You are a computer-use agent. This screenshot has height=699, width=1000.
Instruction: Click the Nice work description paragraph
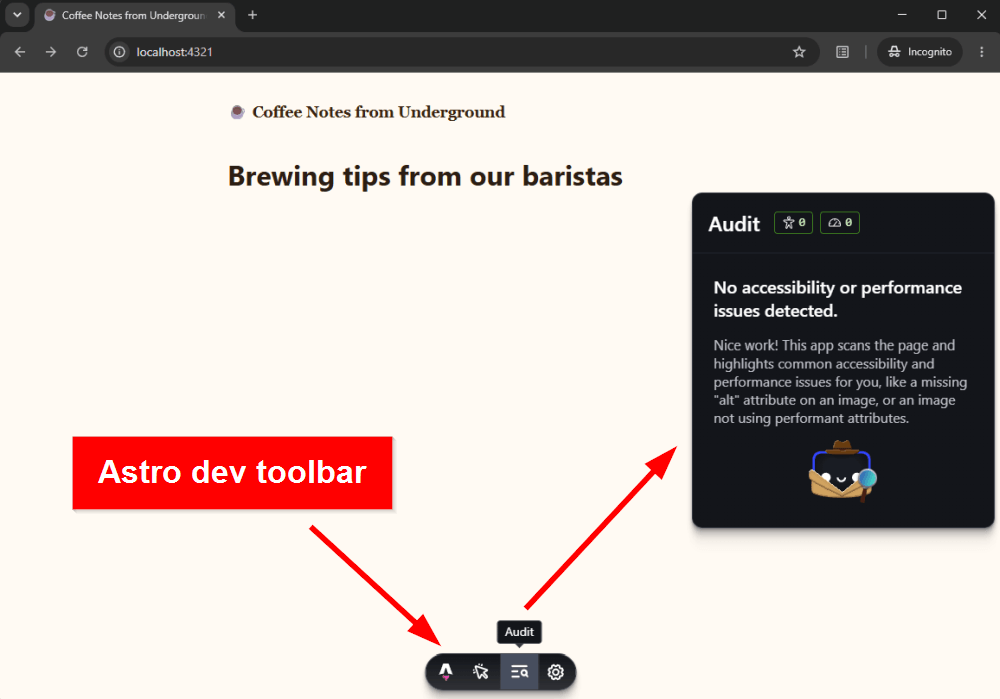(840, 382)
